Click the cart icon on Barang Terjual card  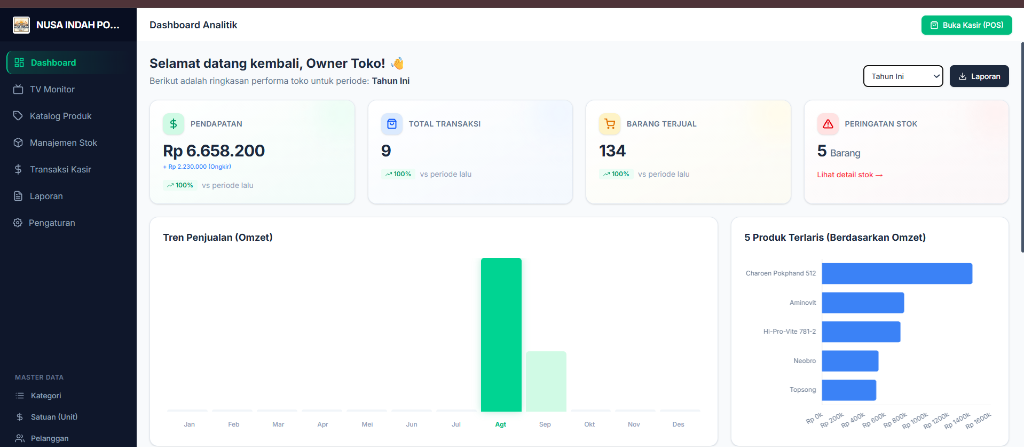610,124
